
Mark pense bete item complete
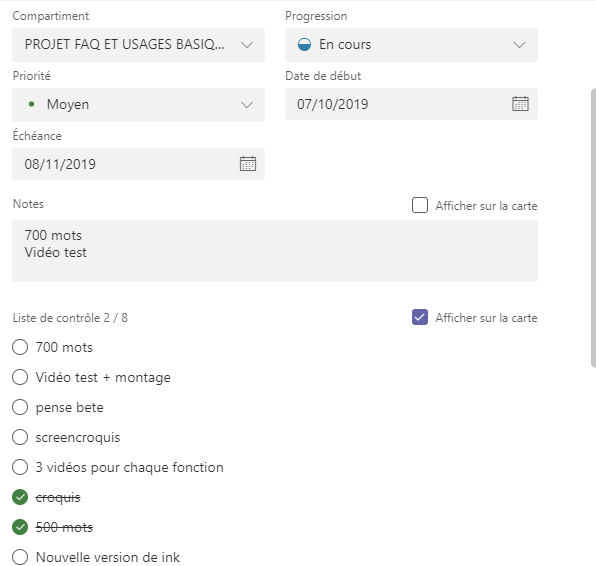(20, 407)
